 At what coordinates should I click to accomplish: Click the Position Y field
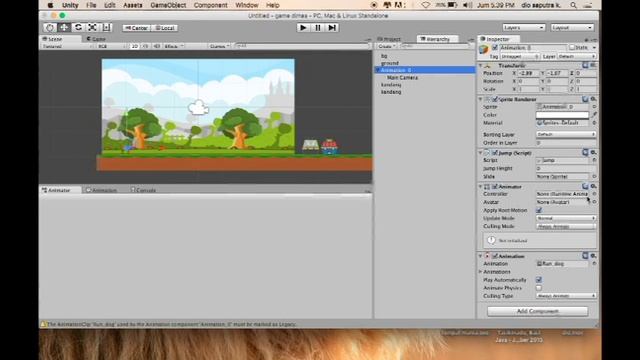point(557,73)
